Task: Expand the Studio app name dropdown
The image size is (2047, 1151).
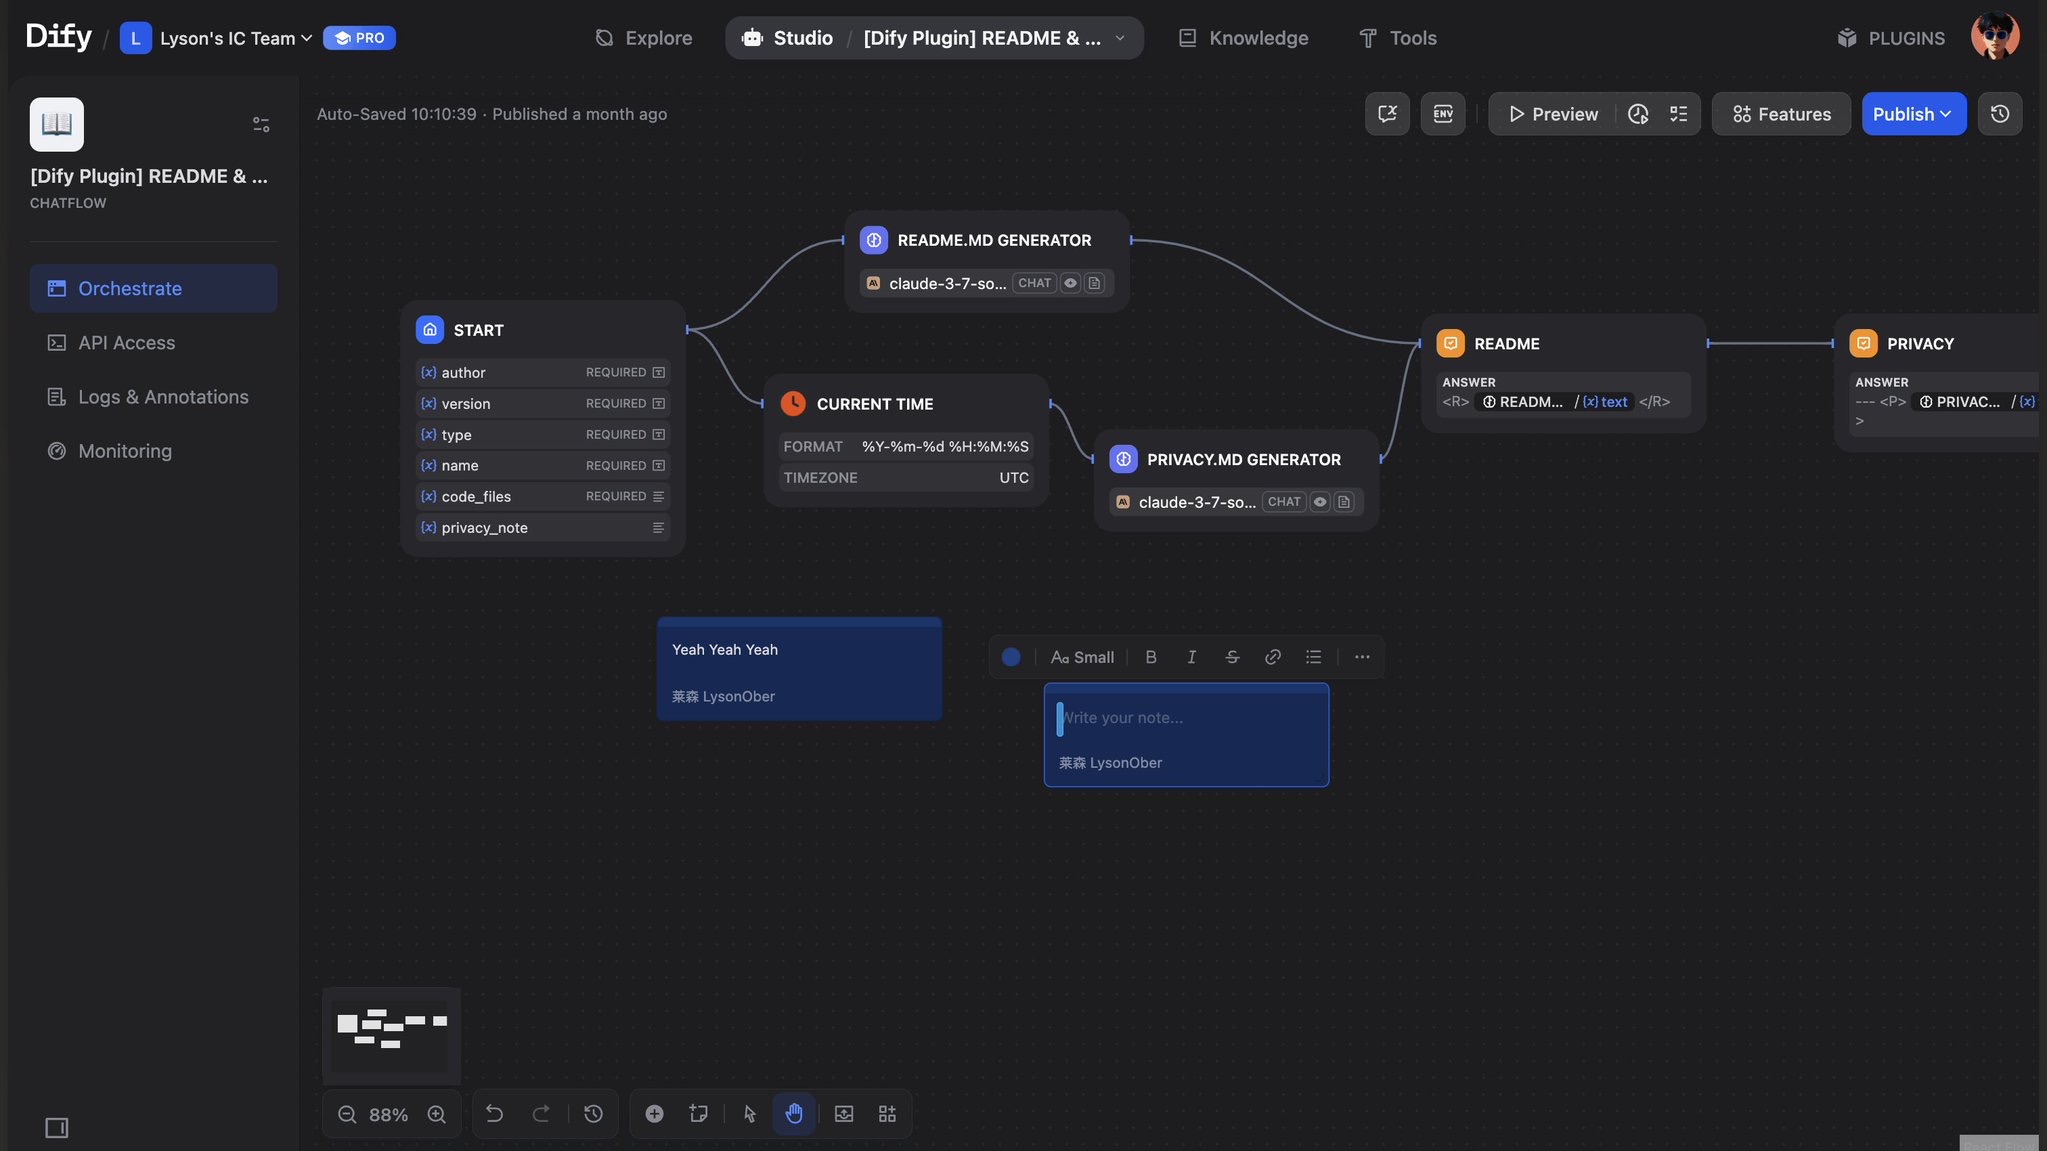Action: click(994, 38)
